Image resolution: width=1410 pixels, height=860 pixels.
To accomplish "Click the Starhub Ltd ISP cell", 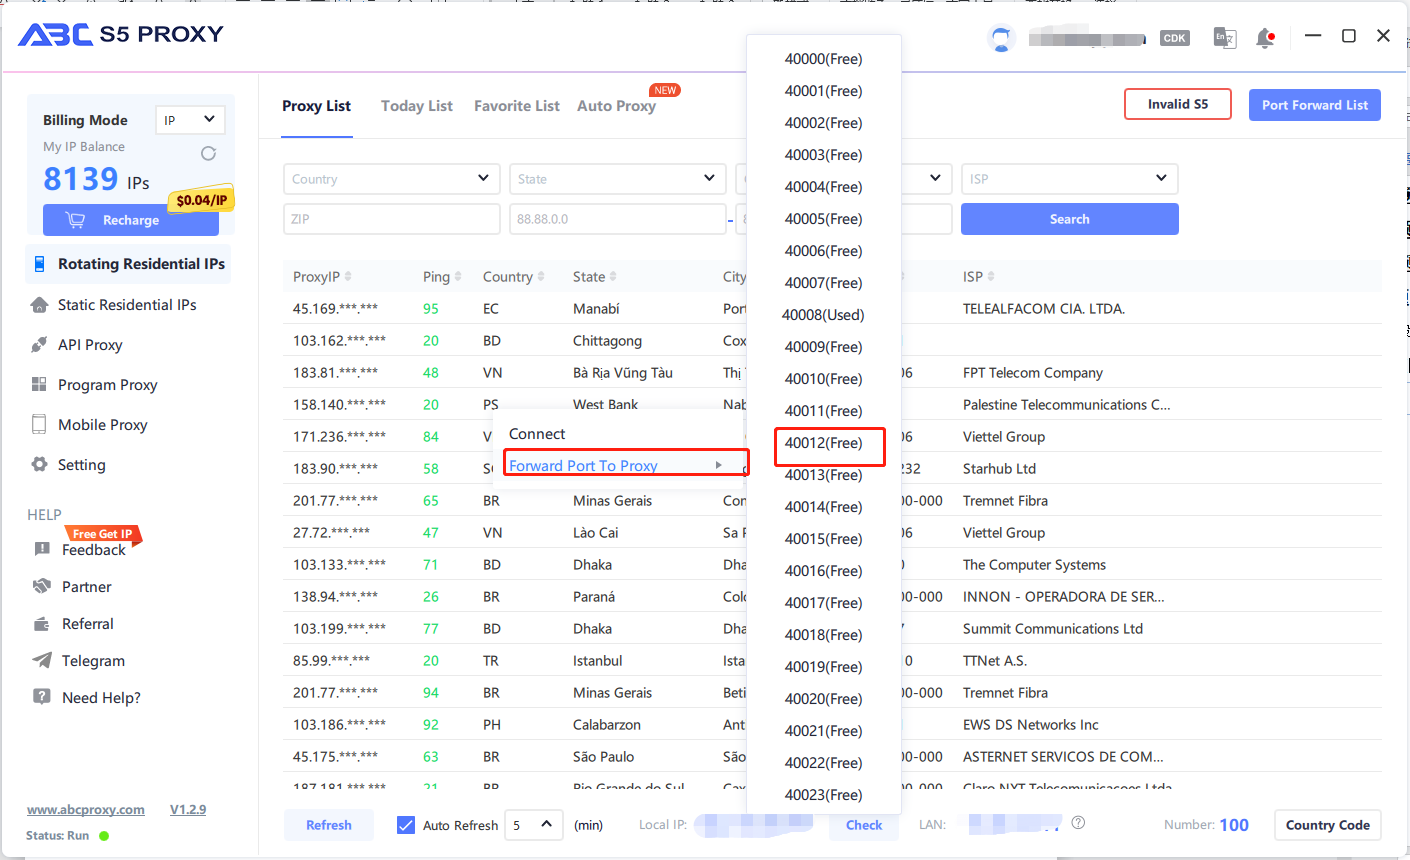I will [x=999, y=469].
